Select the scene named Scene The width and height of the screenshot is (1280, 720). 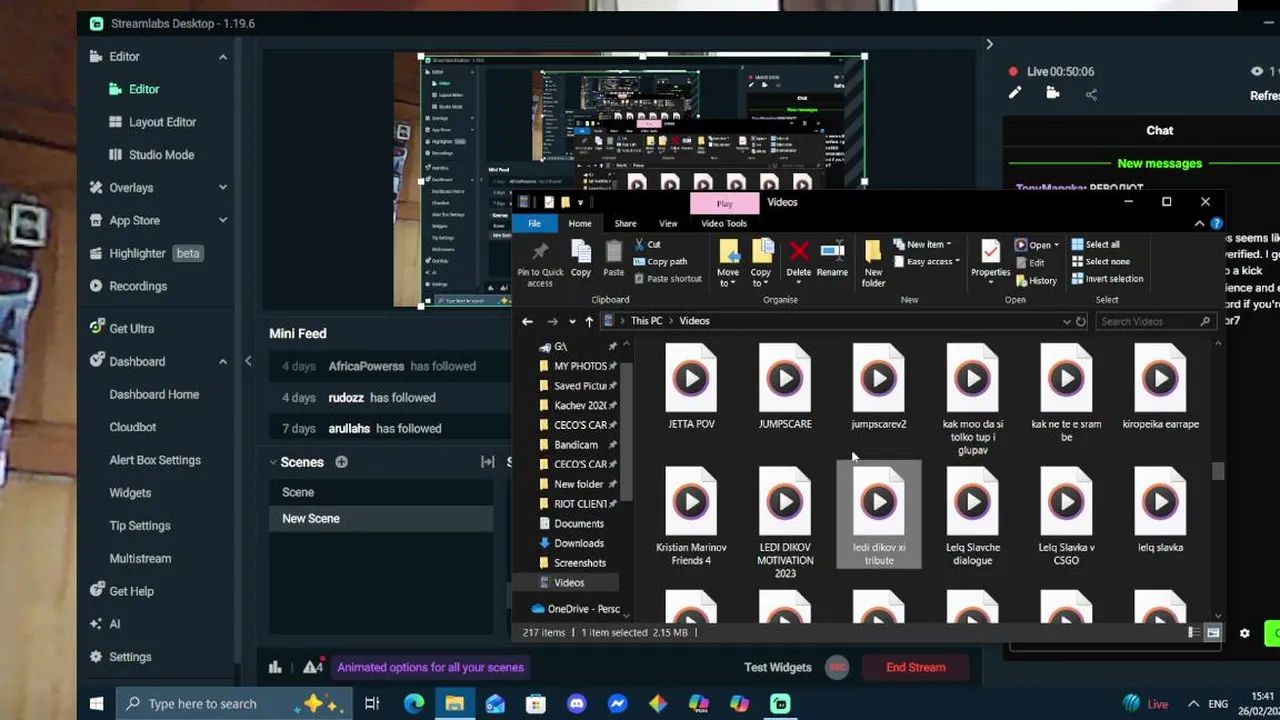[381, 492]
